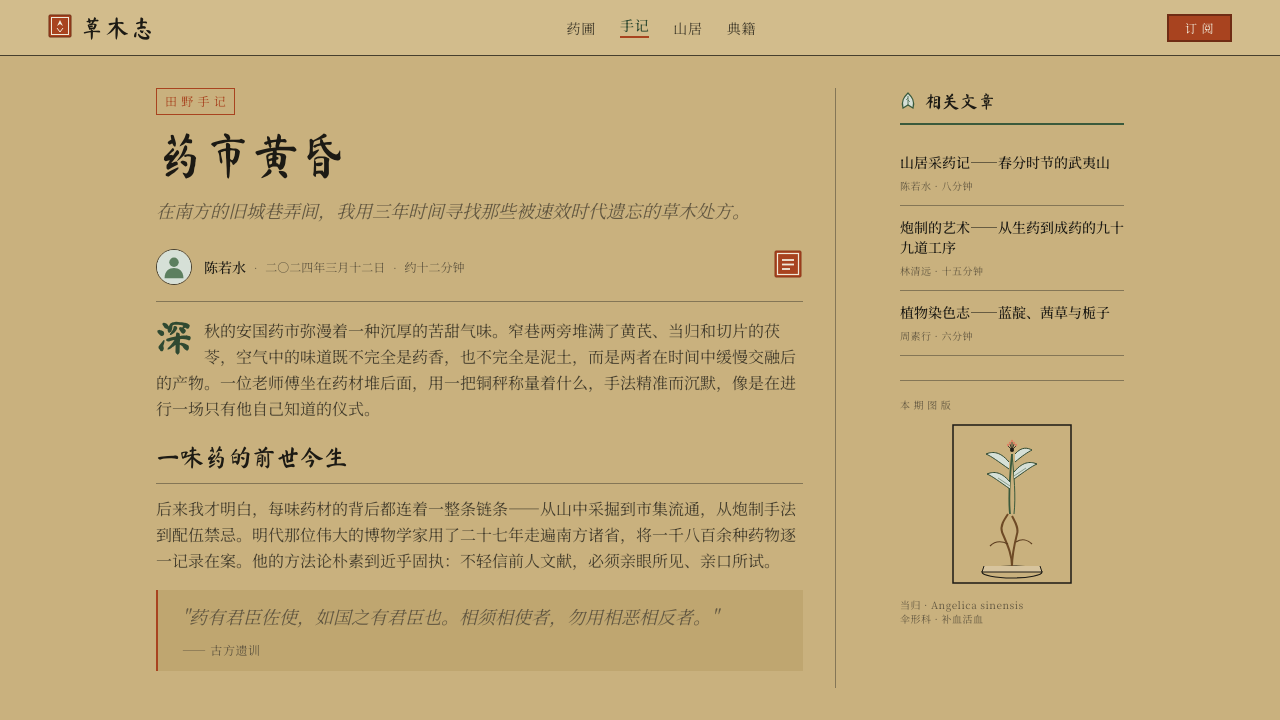Click caption 当归 · Angelica sinensis
Viewport: 1280px width, 720px height.
(962, 605)
